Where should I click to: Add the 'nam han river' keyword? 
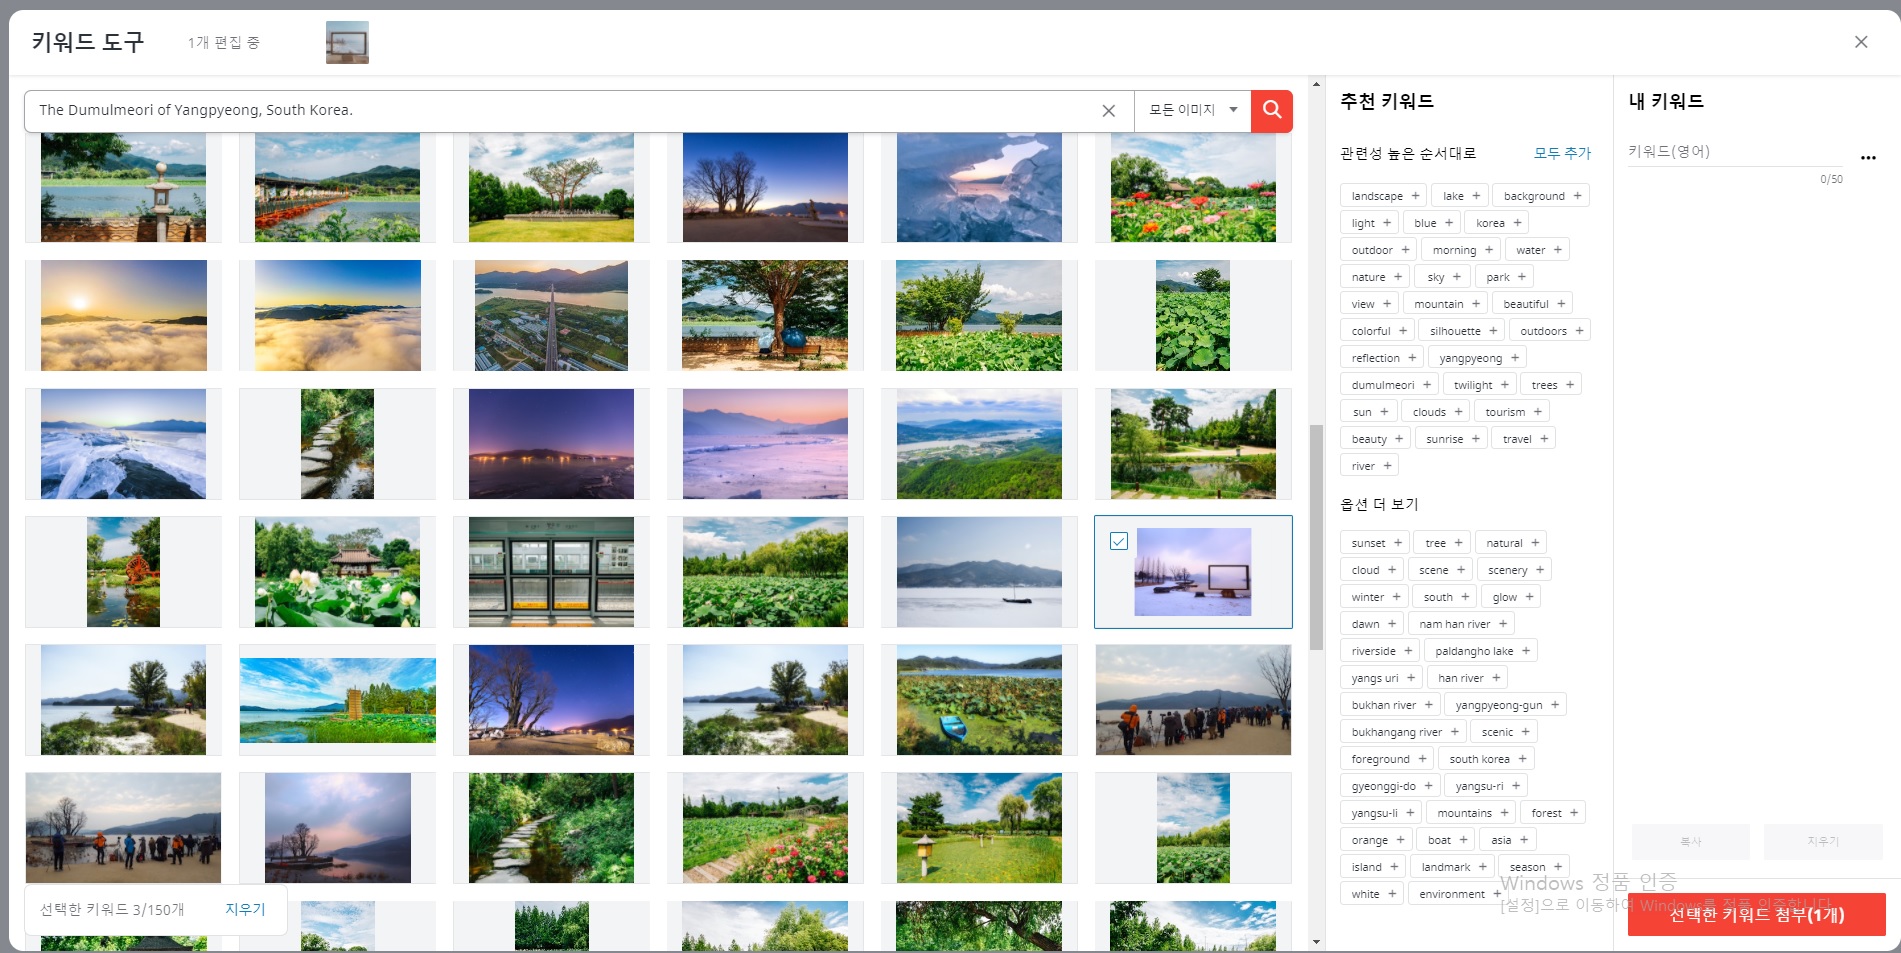click(1462, 624)
